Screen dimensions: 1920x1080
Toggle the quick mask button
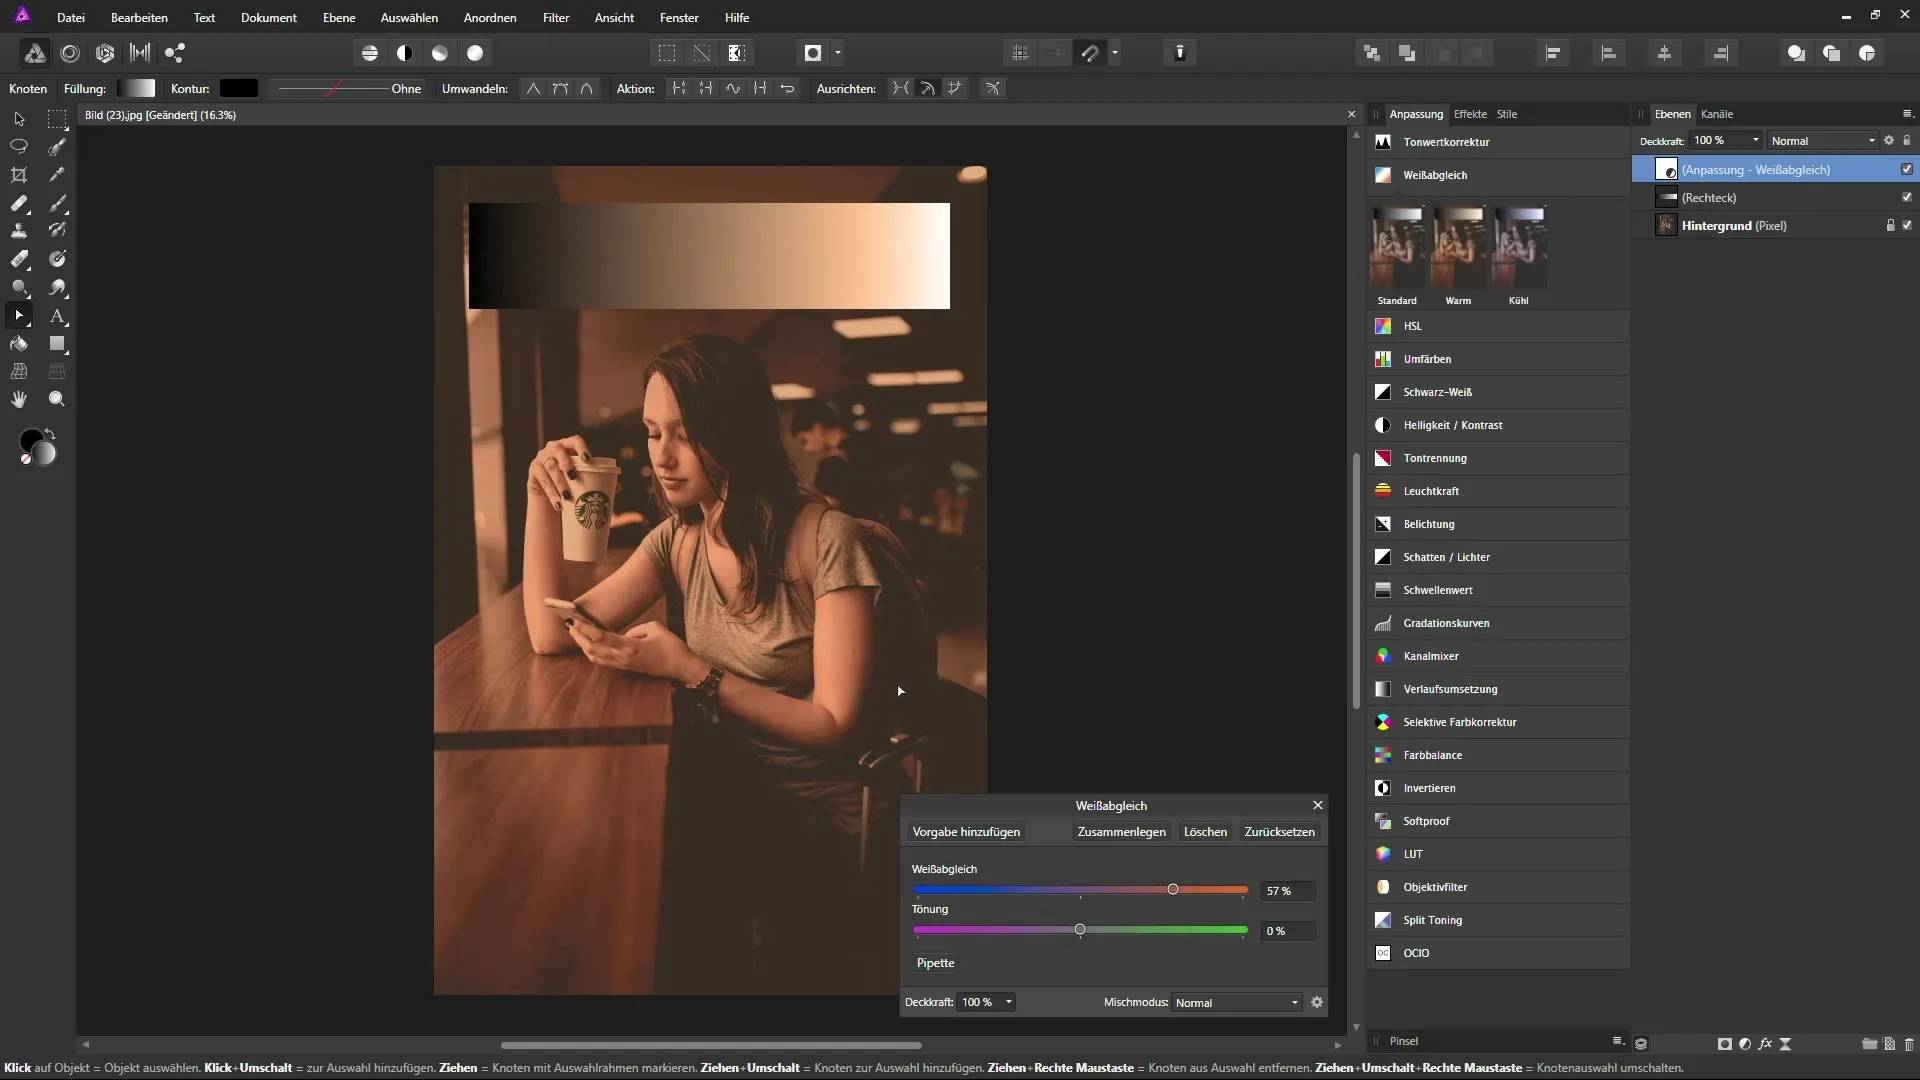[813, 53]
